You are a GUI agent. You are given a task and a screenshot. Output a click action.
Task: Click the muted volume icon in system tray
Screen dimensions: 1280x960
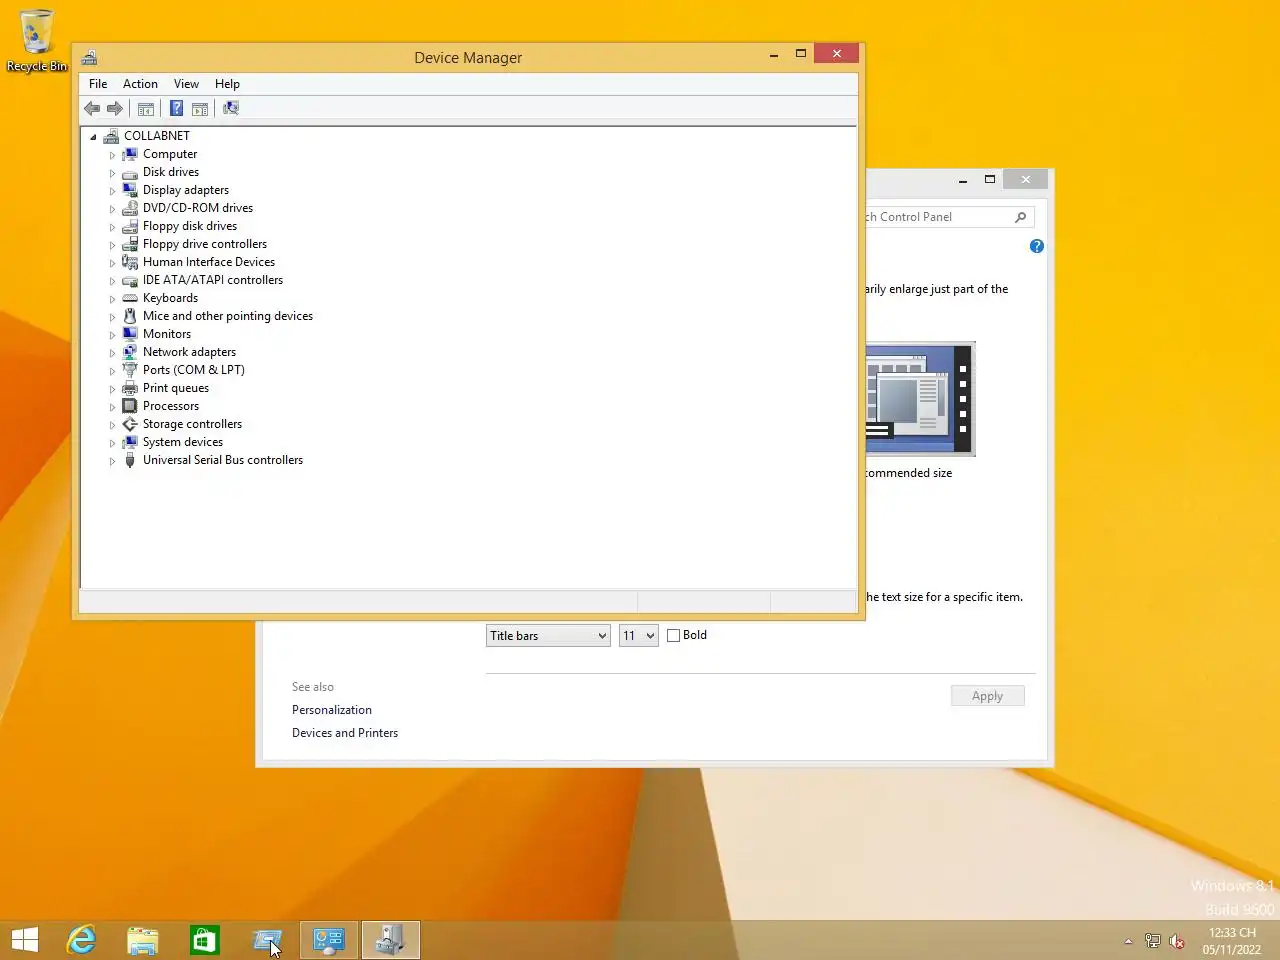pyautogui.click(x=1177, y=941)
